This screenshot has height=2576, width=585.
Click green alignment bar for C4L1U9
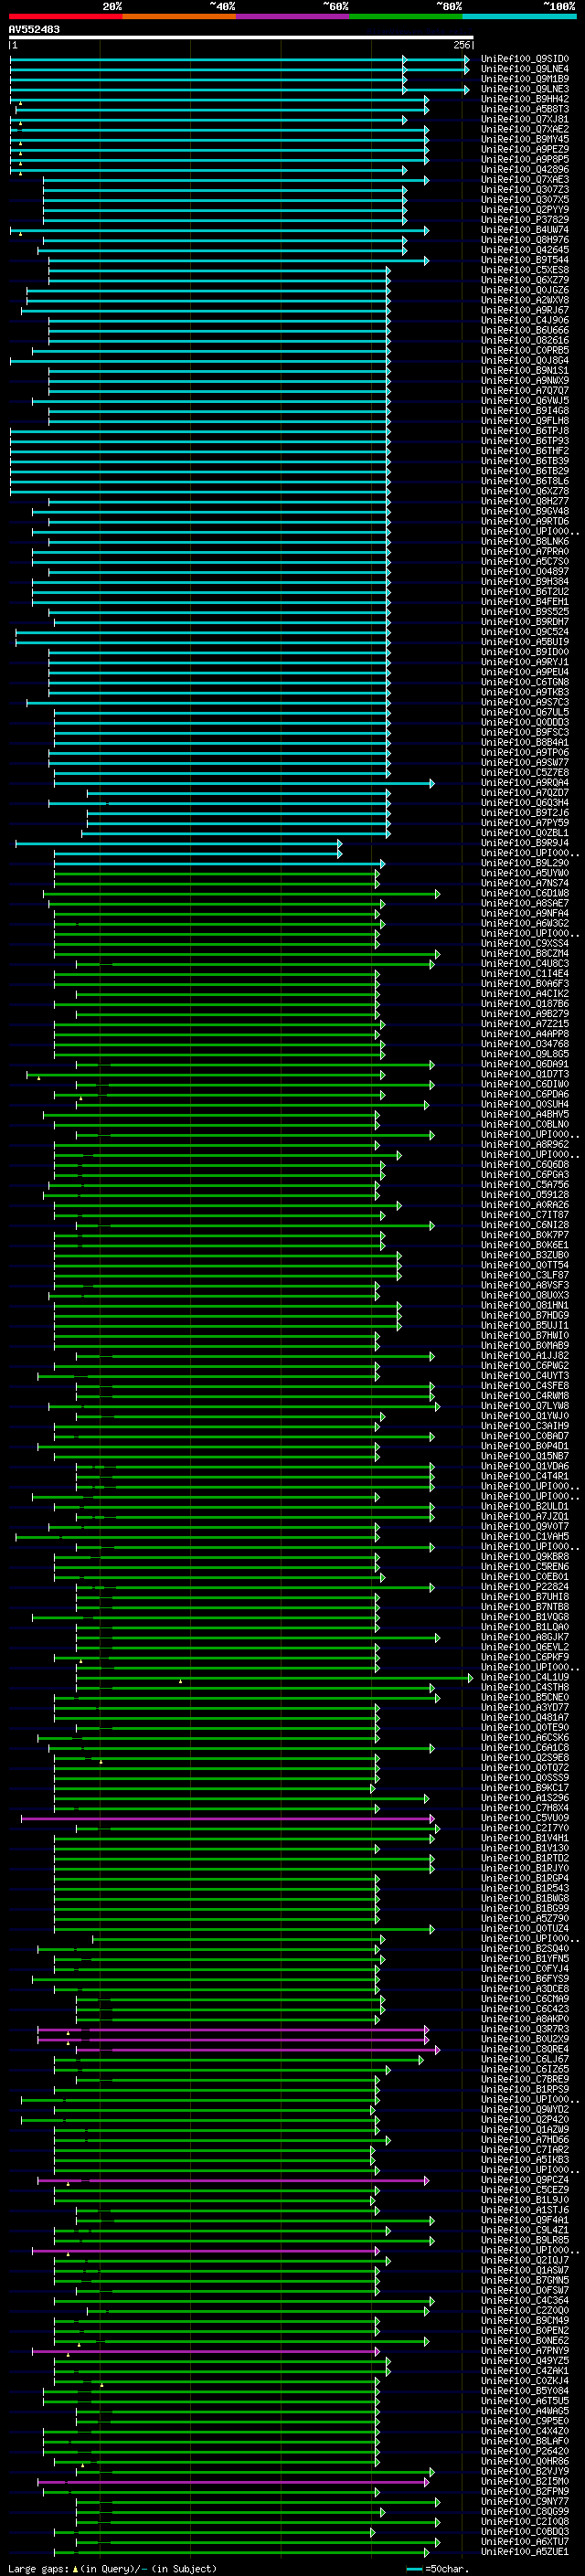(274, 1677)
